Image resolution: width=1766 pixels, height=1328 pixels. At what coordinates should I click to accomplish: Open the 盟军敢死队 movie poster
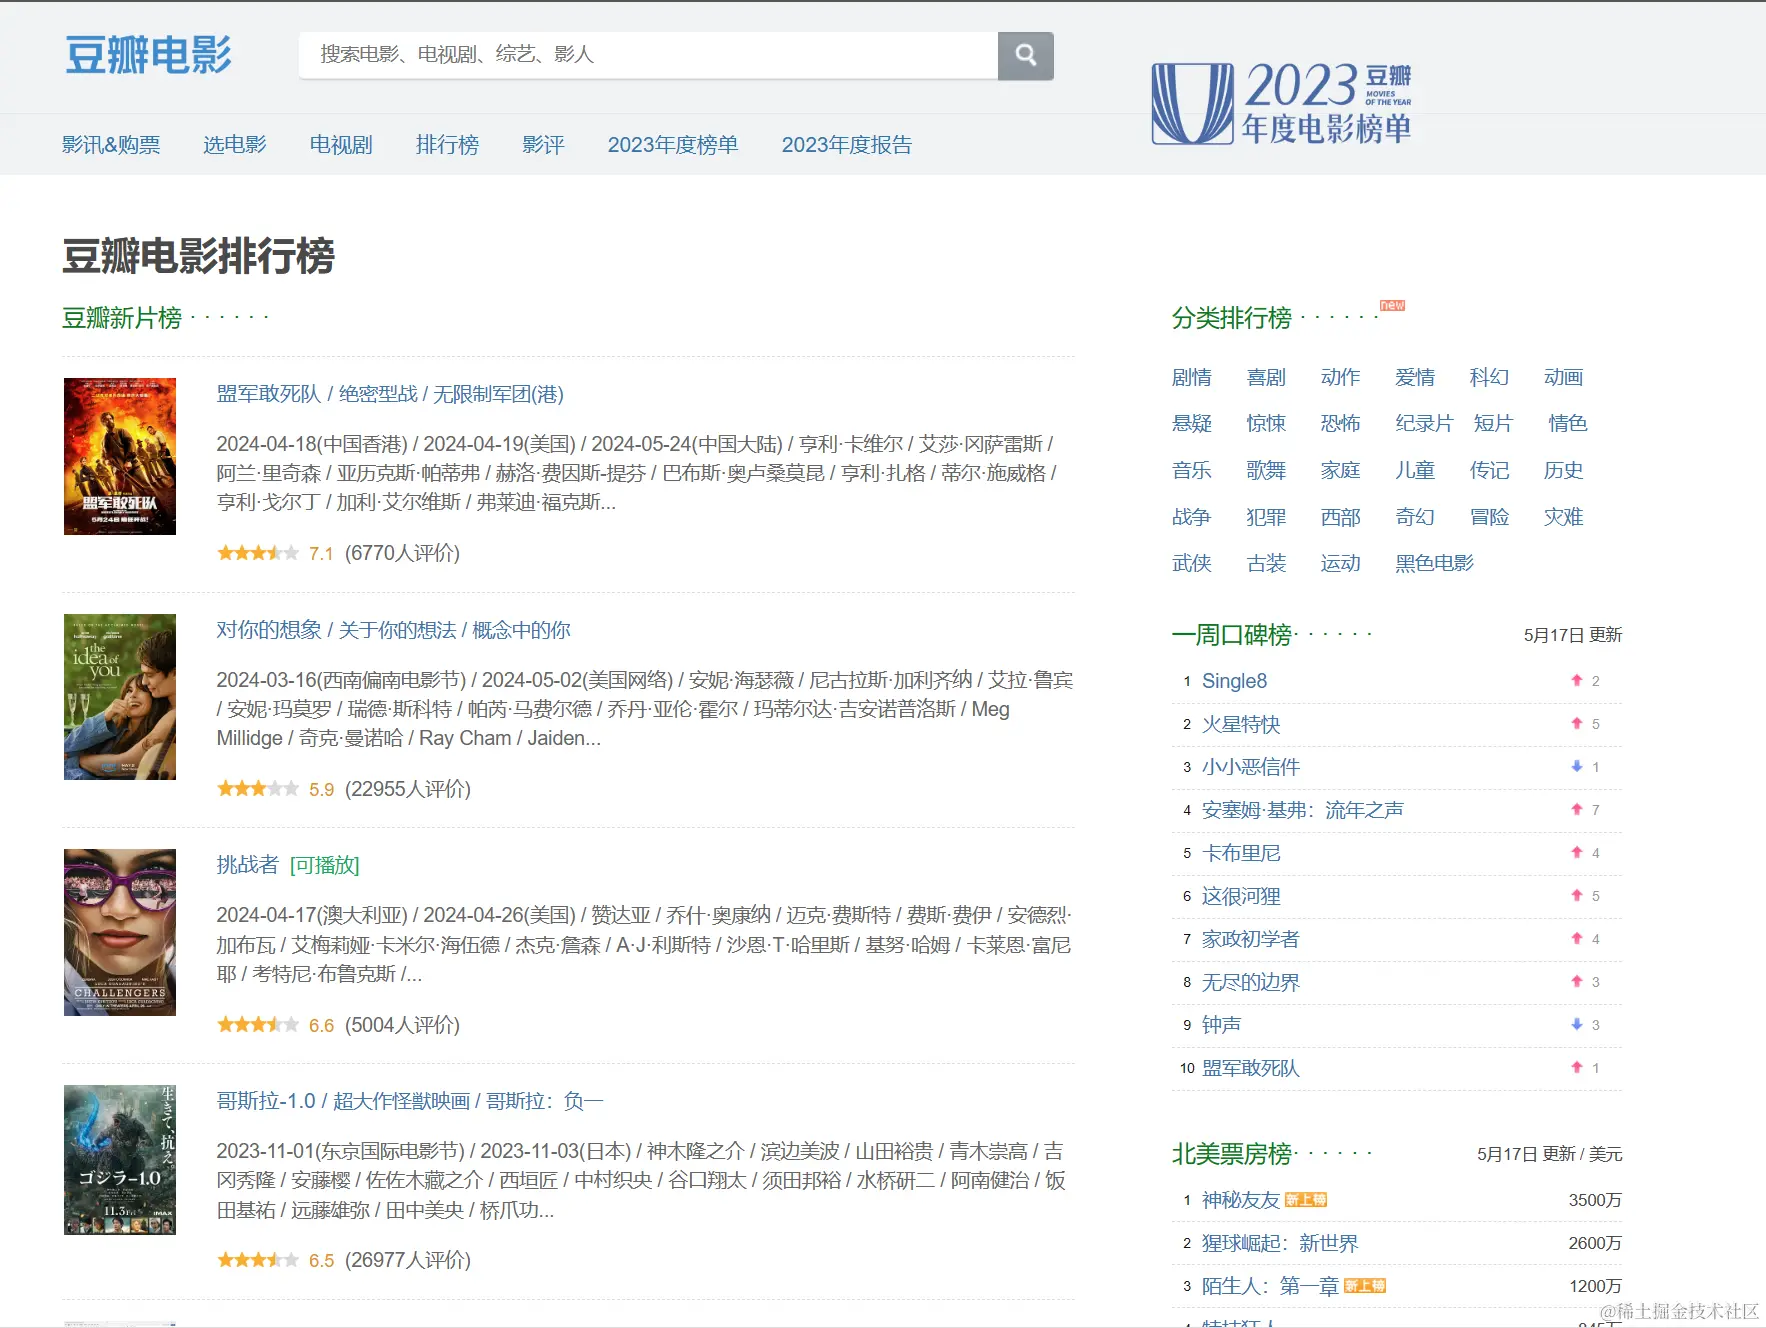(x=120, y=456)
